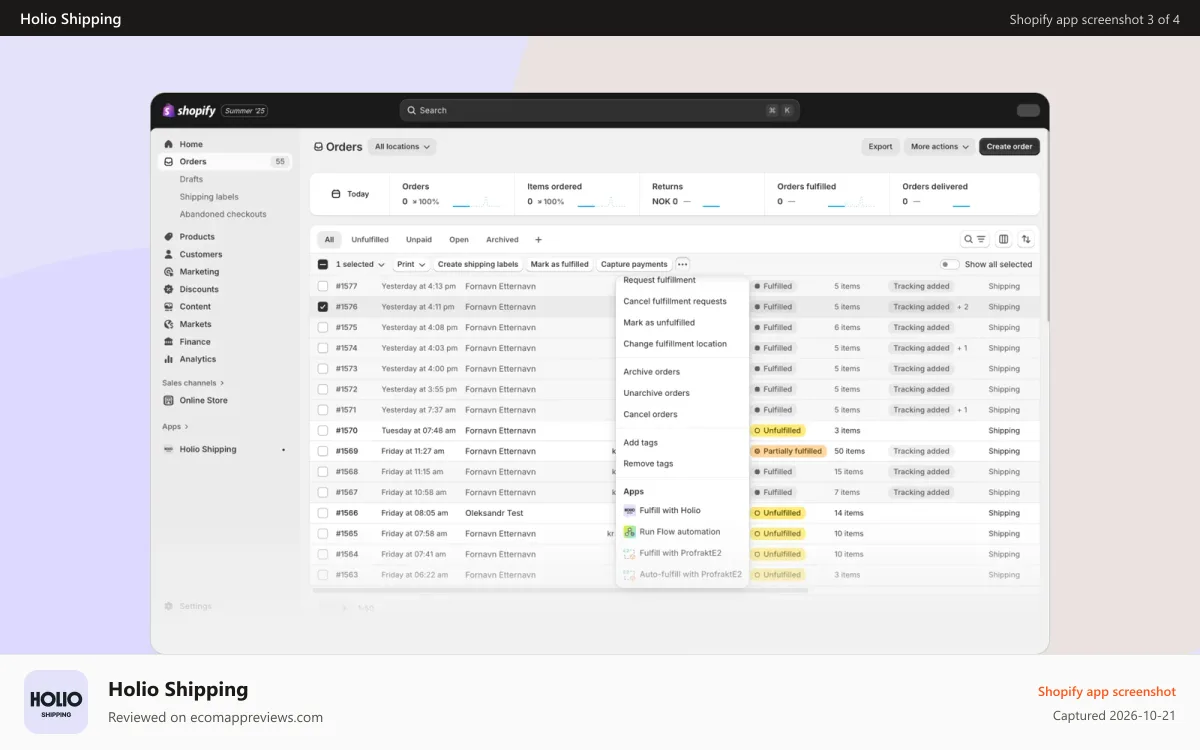Check the box for order #1566
This screenshot has height=750, width=1200.
point(323,513)
